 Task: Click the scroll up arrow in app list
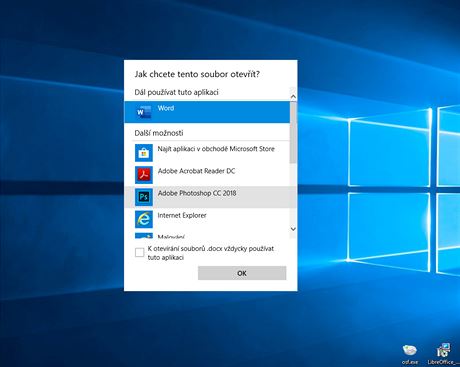tap(293, 97)
